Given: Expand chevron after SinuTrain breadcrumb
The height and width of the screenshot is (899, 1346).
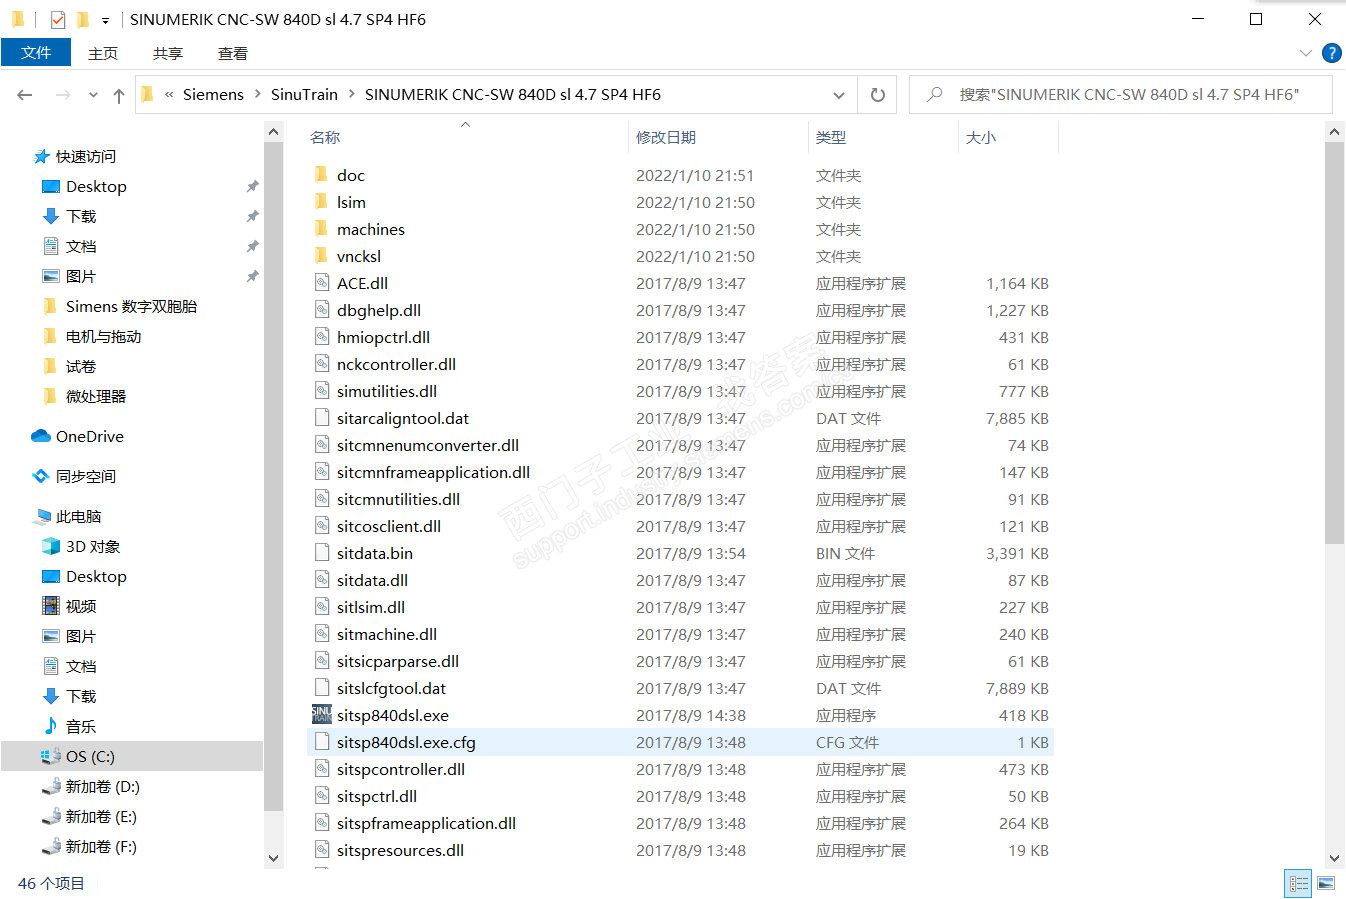Looking at the screenshot, I should point(352,94).
